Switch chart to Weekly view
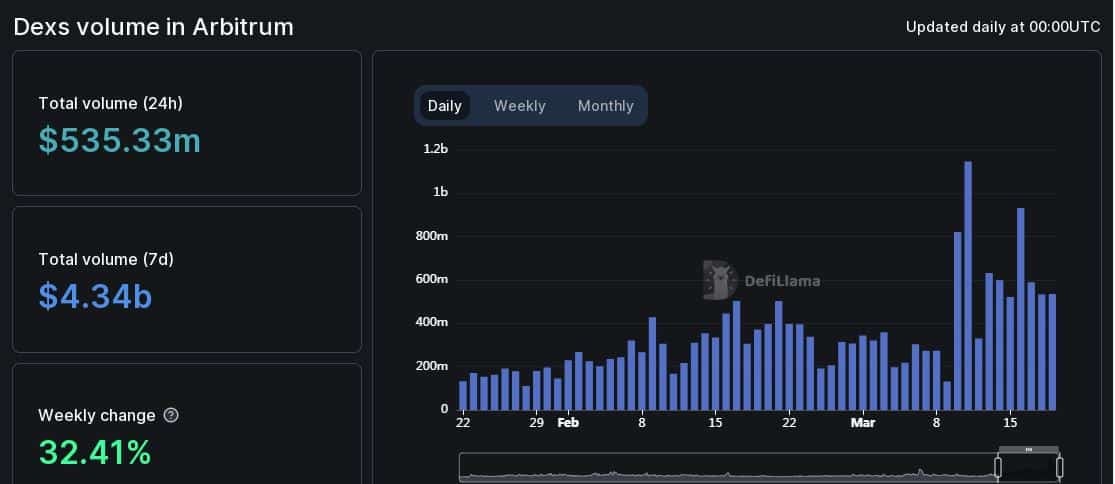 520,106
